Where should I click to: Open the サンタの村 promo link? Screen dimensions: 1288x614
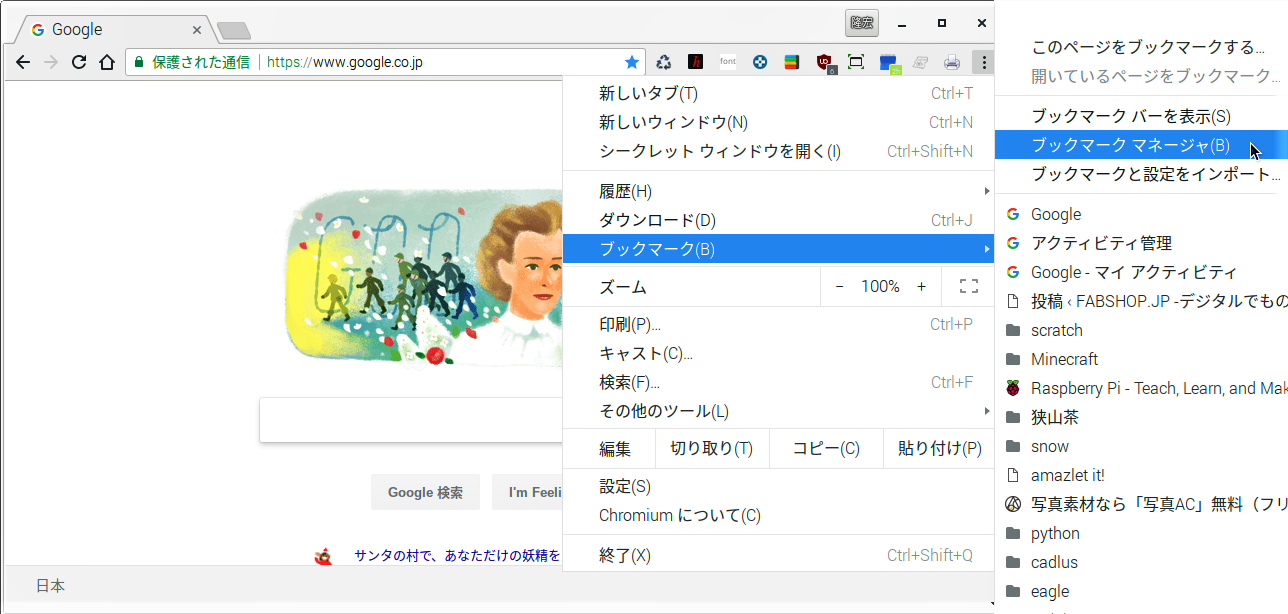(x=456, y=555)
